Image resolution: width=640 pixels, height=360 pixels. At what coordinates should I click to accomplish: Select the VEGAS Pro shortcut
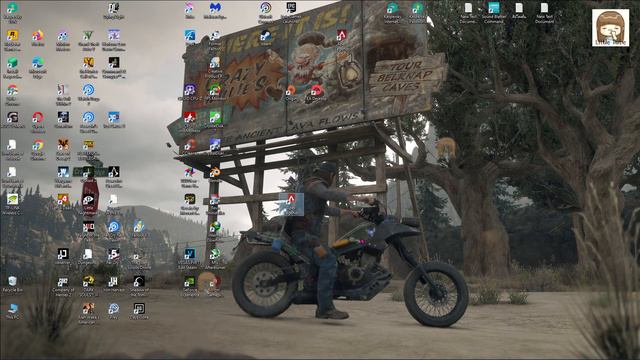click(189, 258)
